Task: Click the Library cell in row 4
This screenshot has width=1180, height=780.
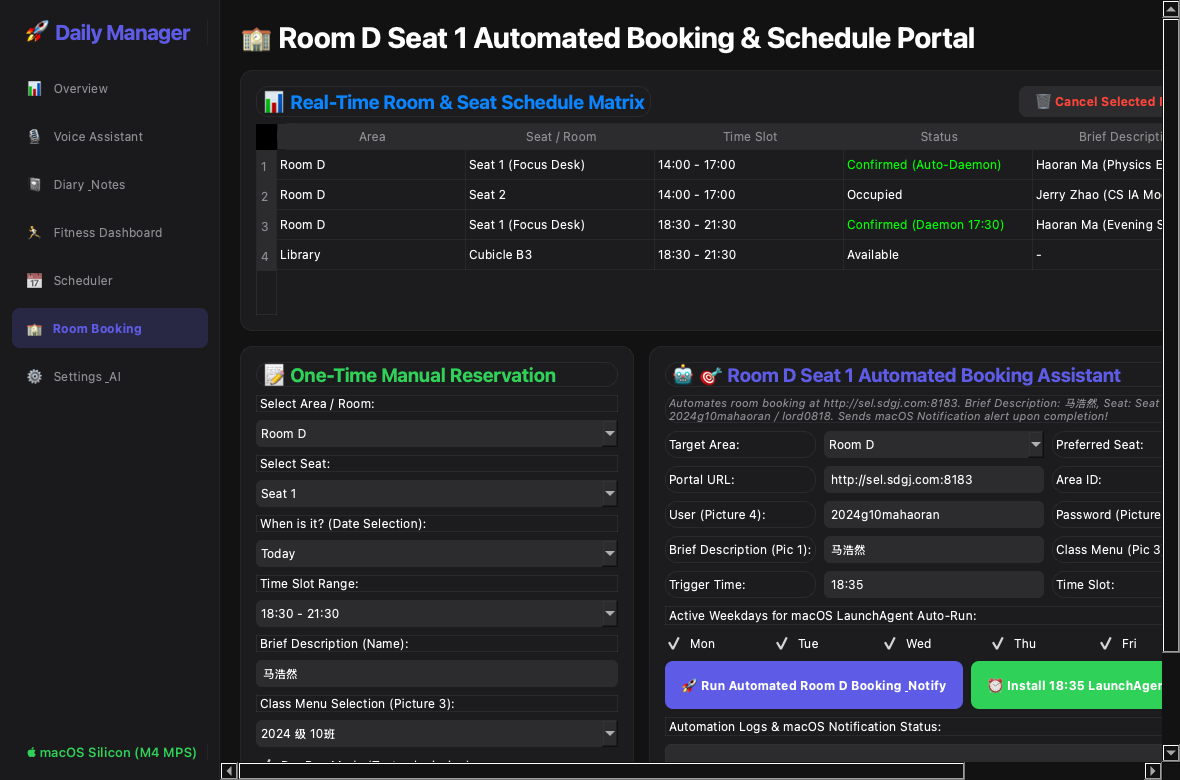Action: pos(372,255)
